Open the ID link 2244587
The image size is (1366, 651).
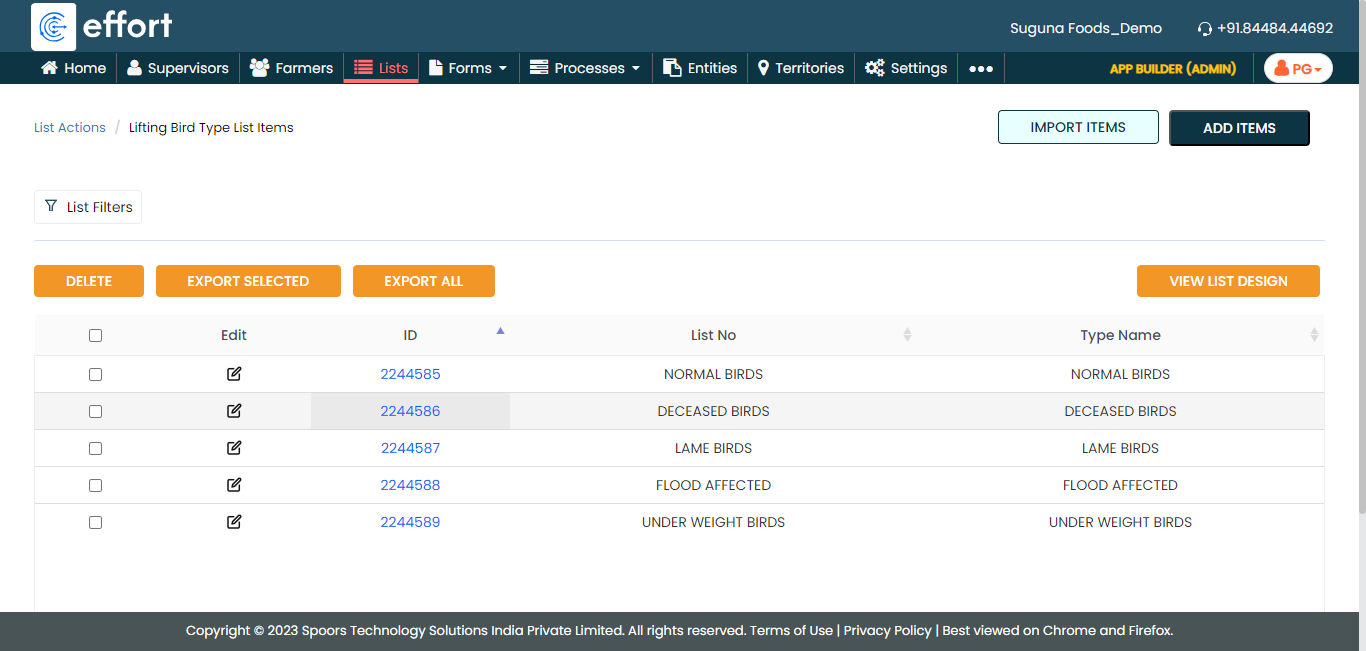pyautogui.click(x=410, y=448)
